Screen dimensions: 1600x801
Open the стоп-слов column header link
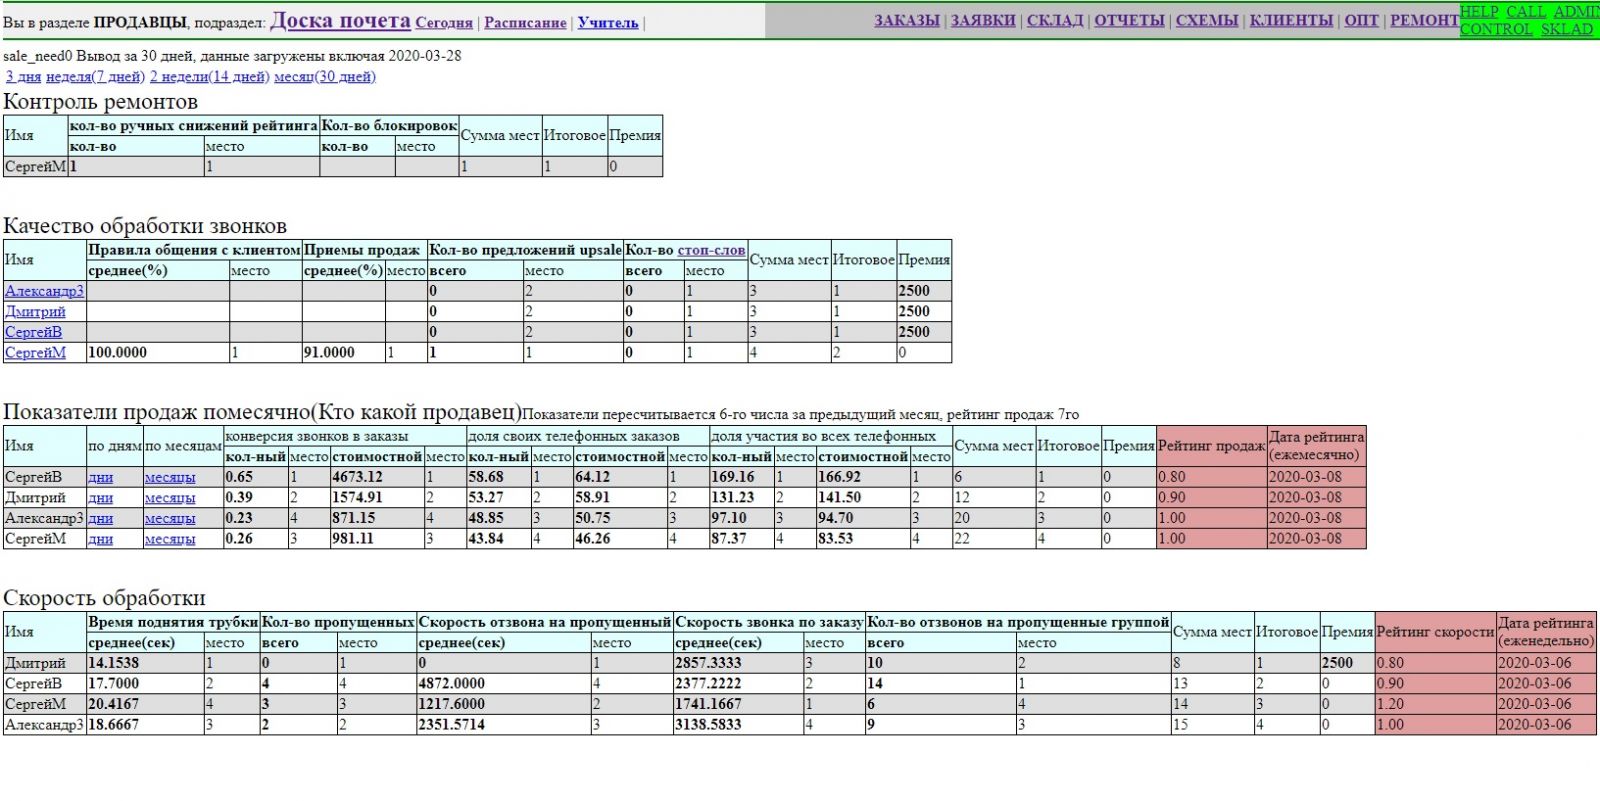tap(711, 250)
